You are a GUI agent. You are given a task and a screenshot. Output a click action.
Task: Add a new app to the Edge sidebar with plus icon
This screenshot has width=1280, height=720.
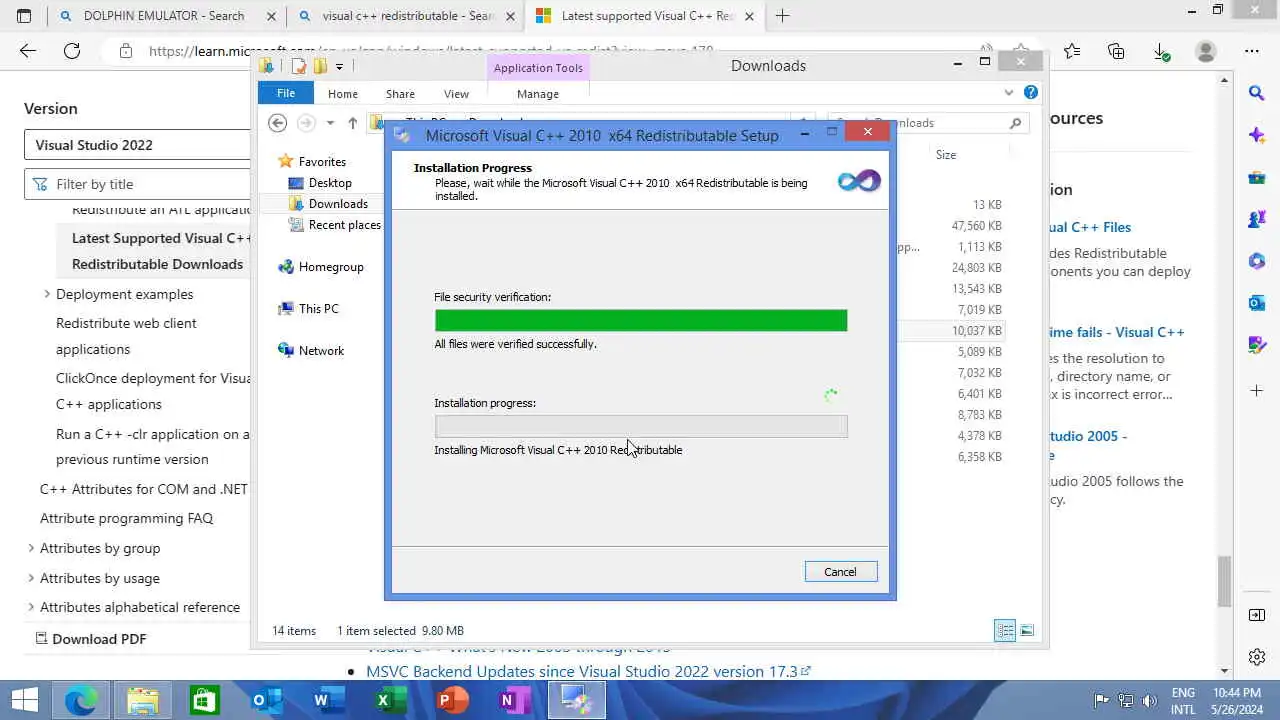click(1257, 389)
